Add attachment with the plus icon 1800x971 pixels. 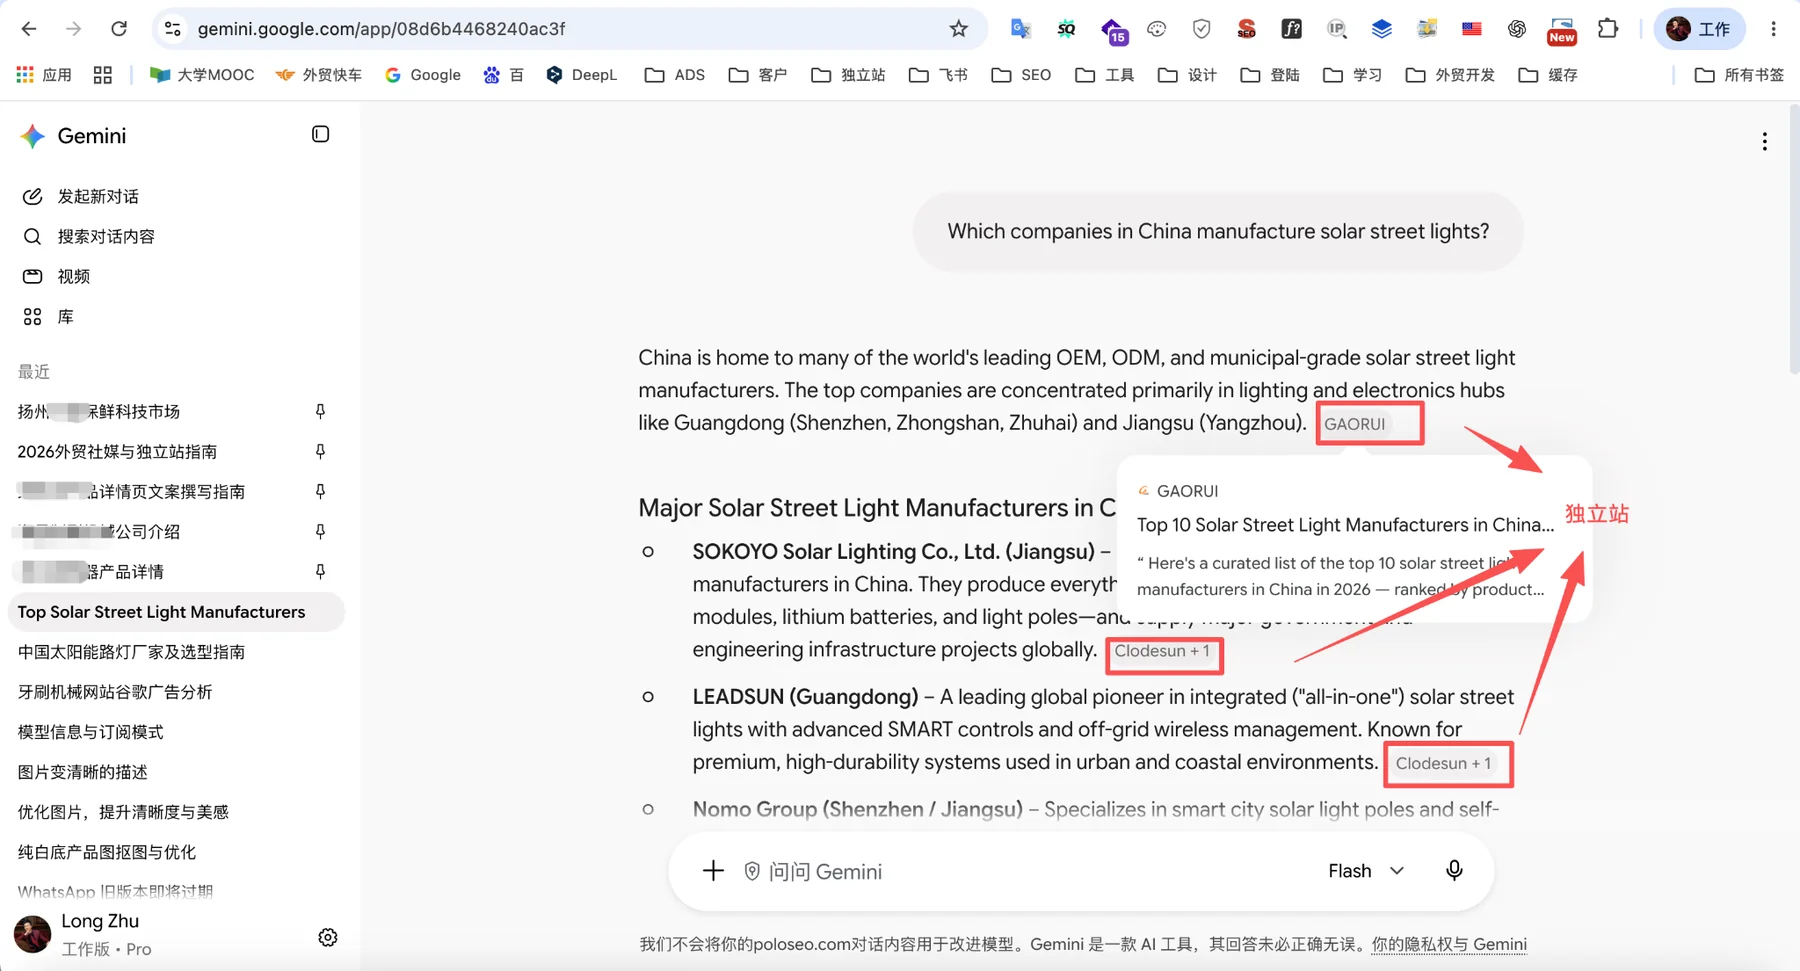tap(713, 871)
